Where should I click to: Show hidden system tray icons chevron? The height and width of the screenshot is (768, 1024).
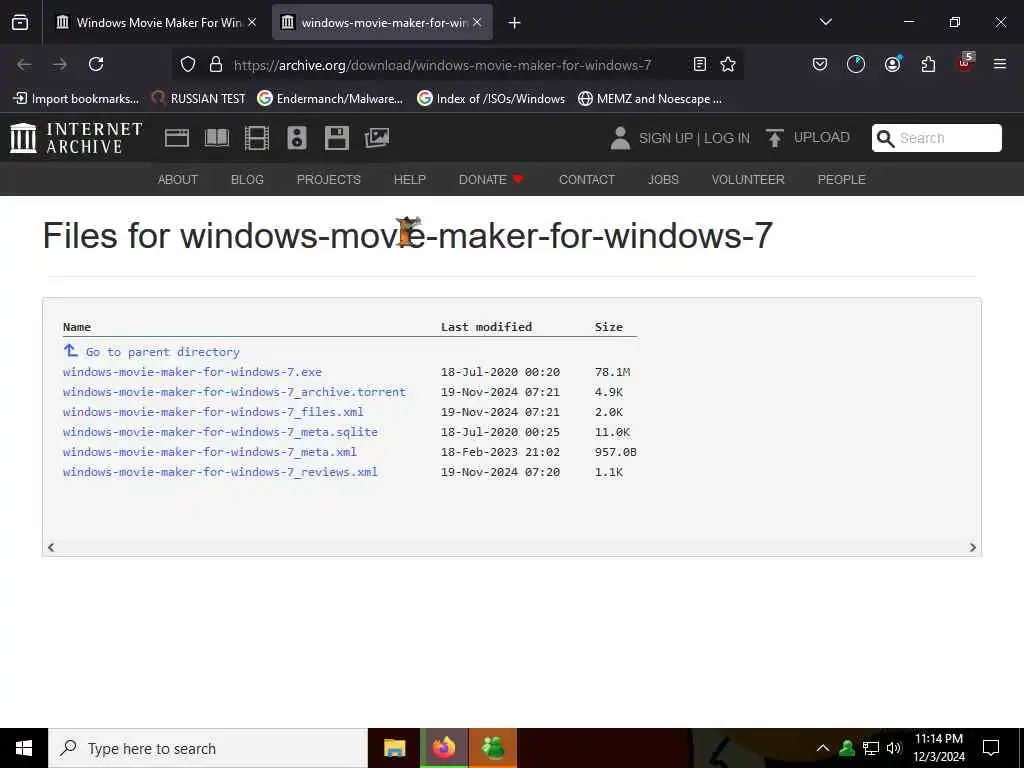coord(823,748)
